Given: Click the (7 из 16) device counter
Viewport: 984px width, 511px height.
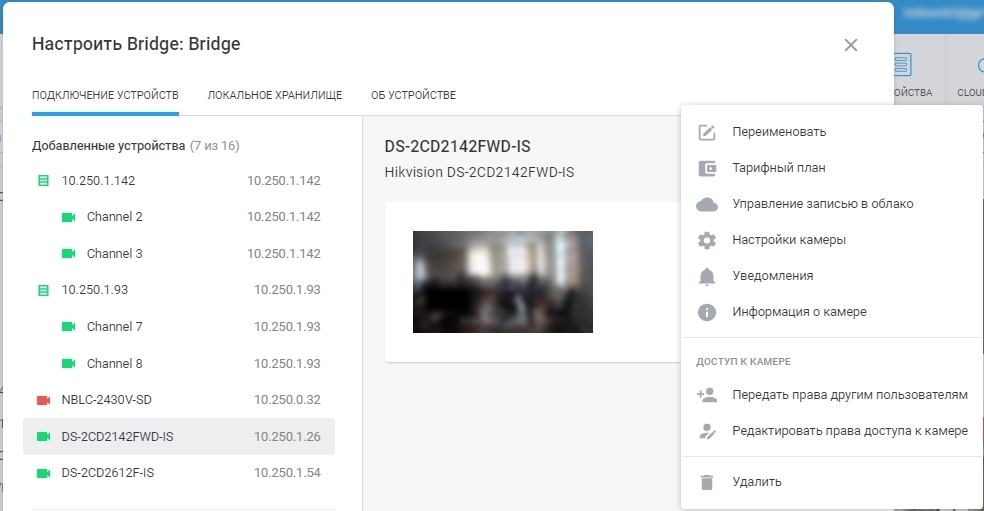Looking at the screenshot, I should [215, 146].
